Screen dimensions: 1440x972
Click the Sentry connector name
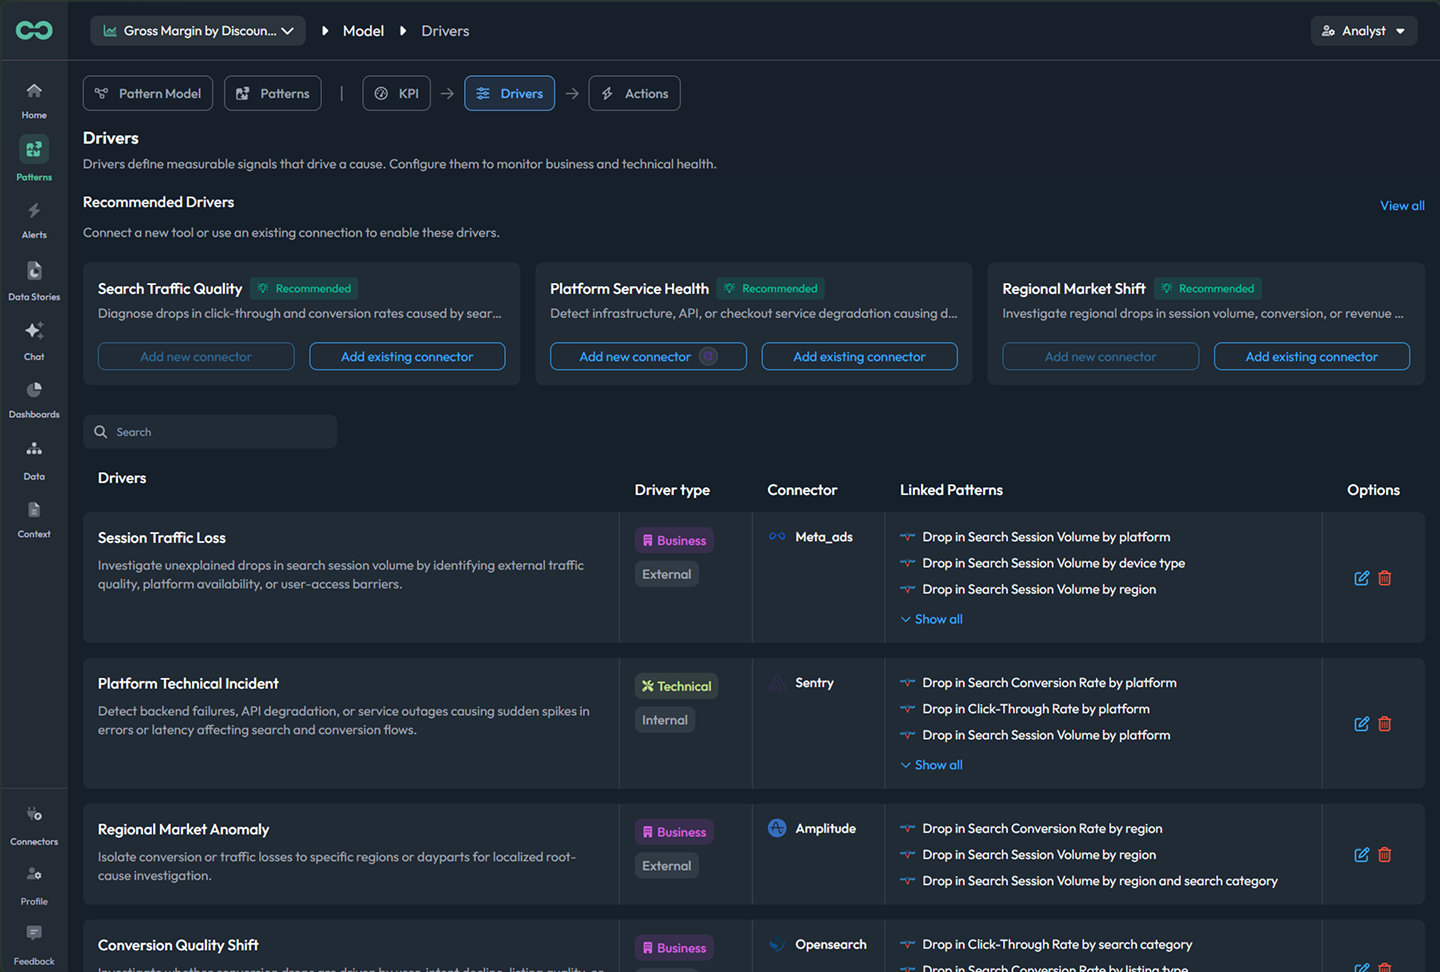[x=814, y=683]
